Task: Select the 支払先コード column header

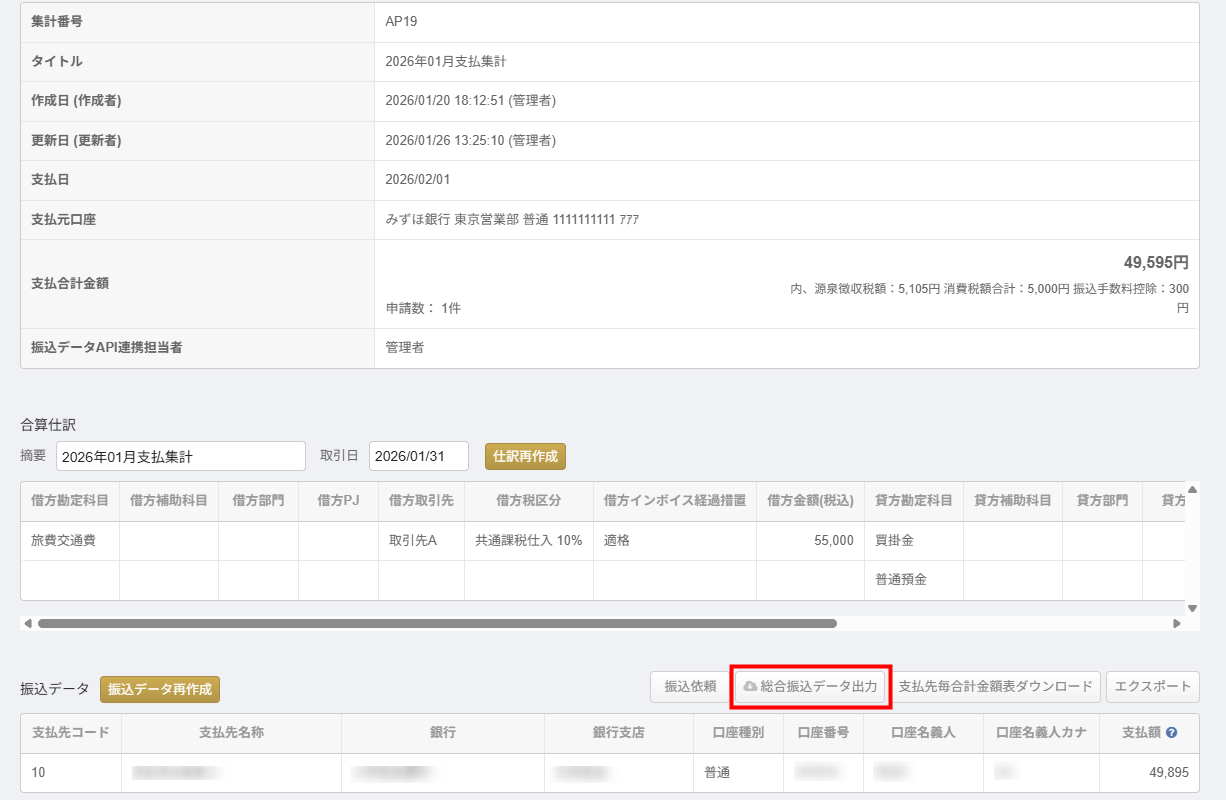Action: tap(71, 733)
